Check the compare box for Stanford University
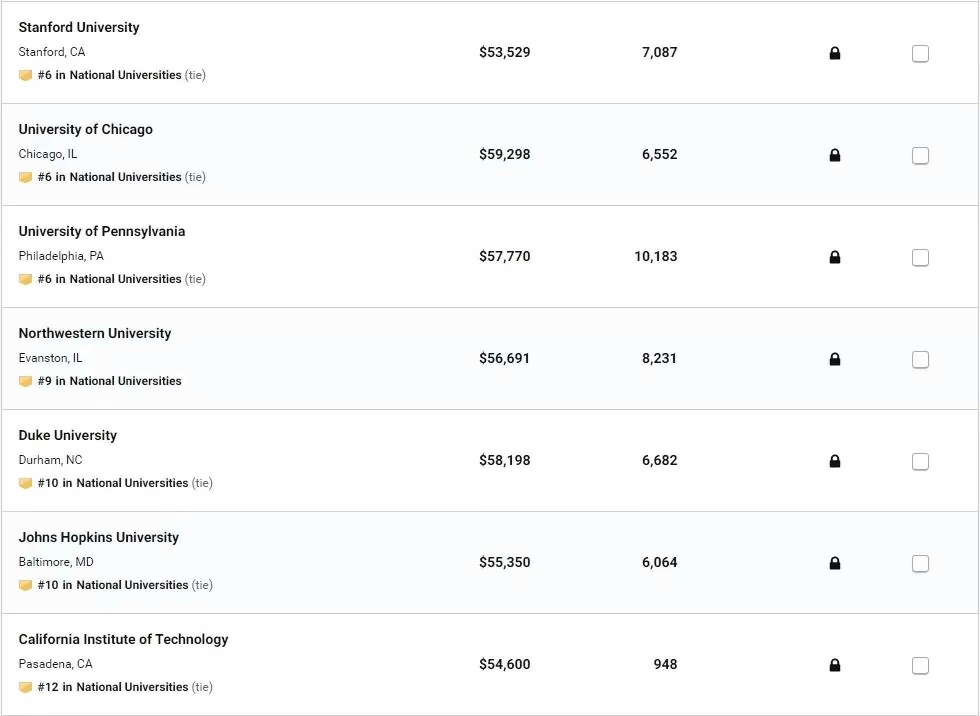The width and height of the screenshot is (980, 716). pos(920,54)
